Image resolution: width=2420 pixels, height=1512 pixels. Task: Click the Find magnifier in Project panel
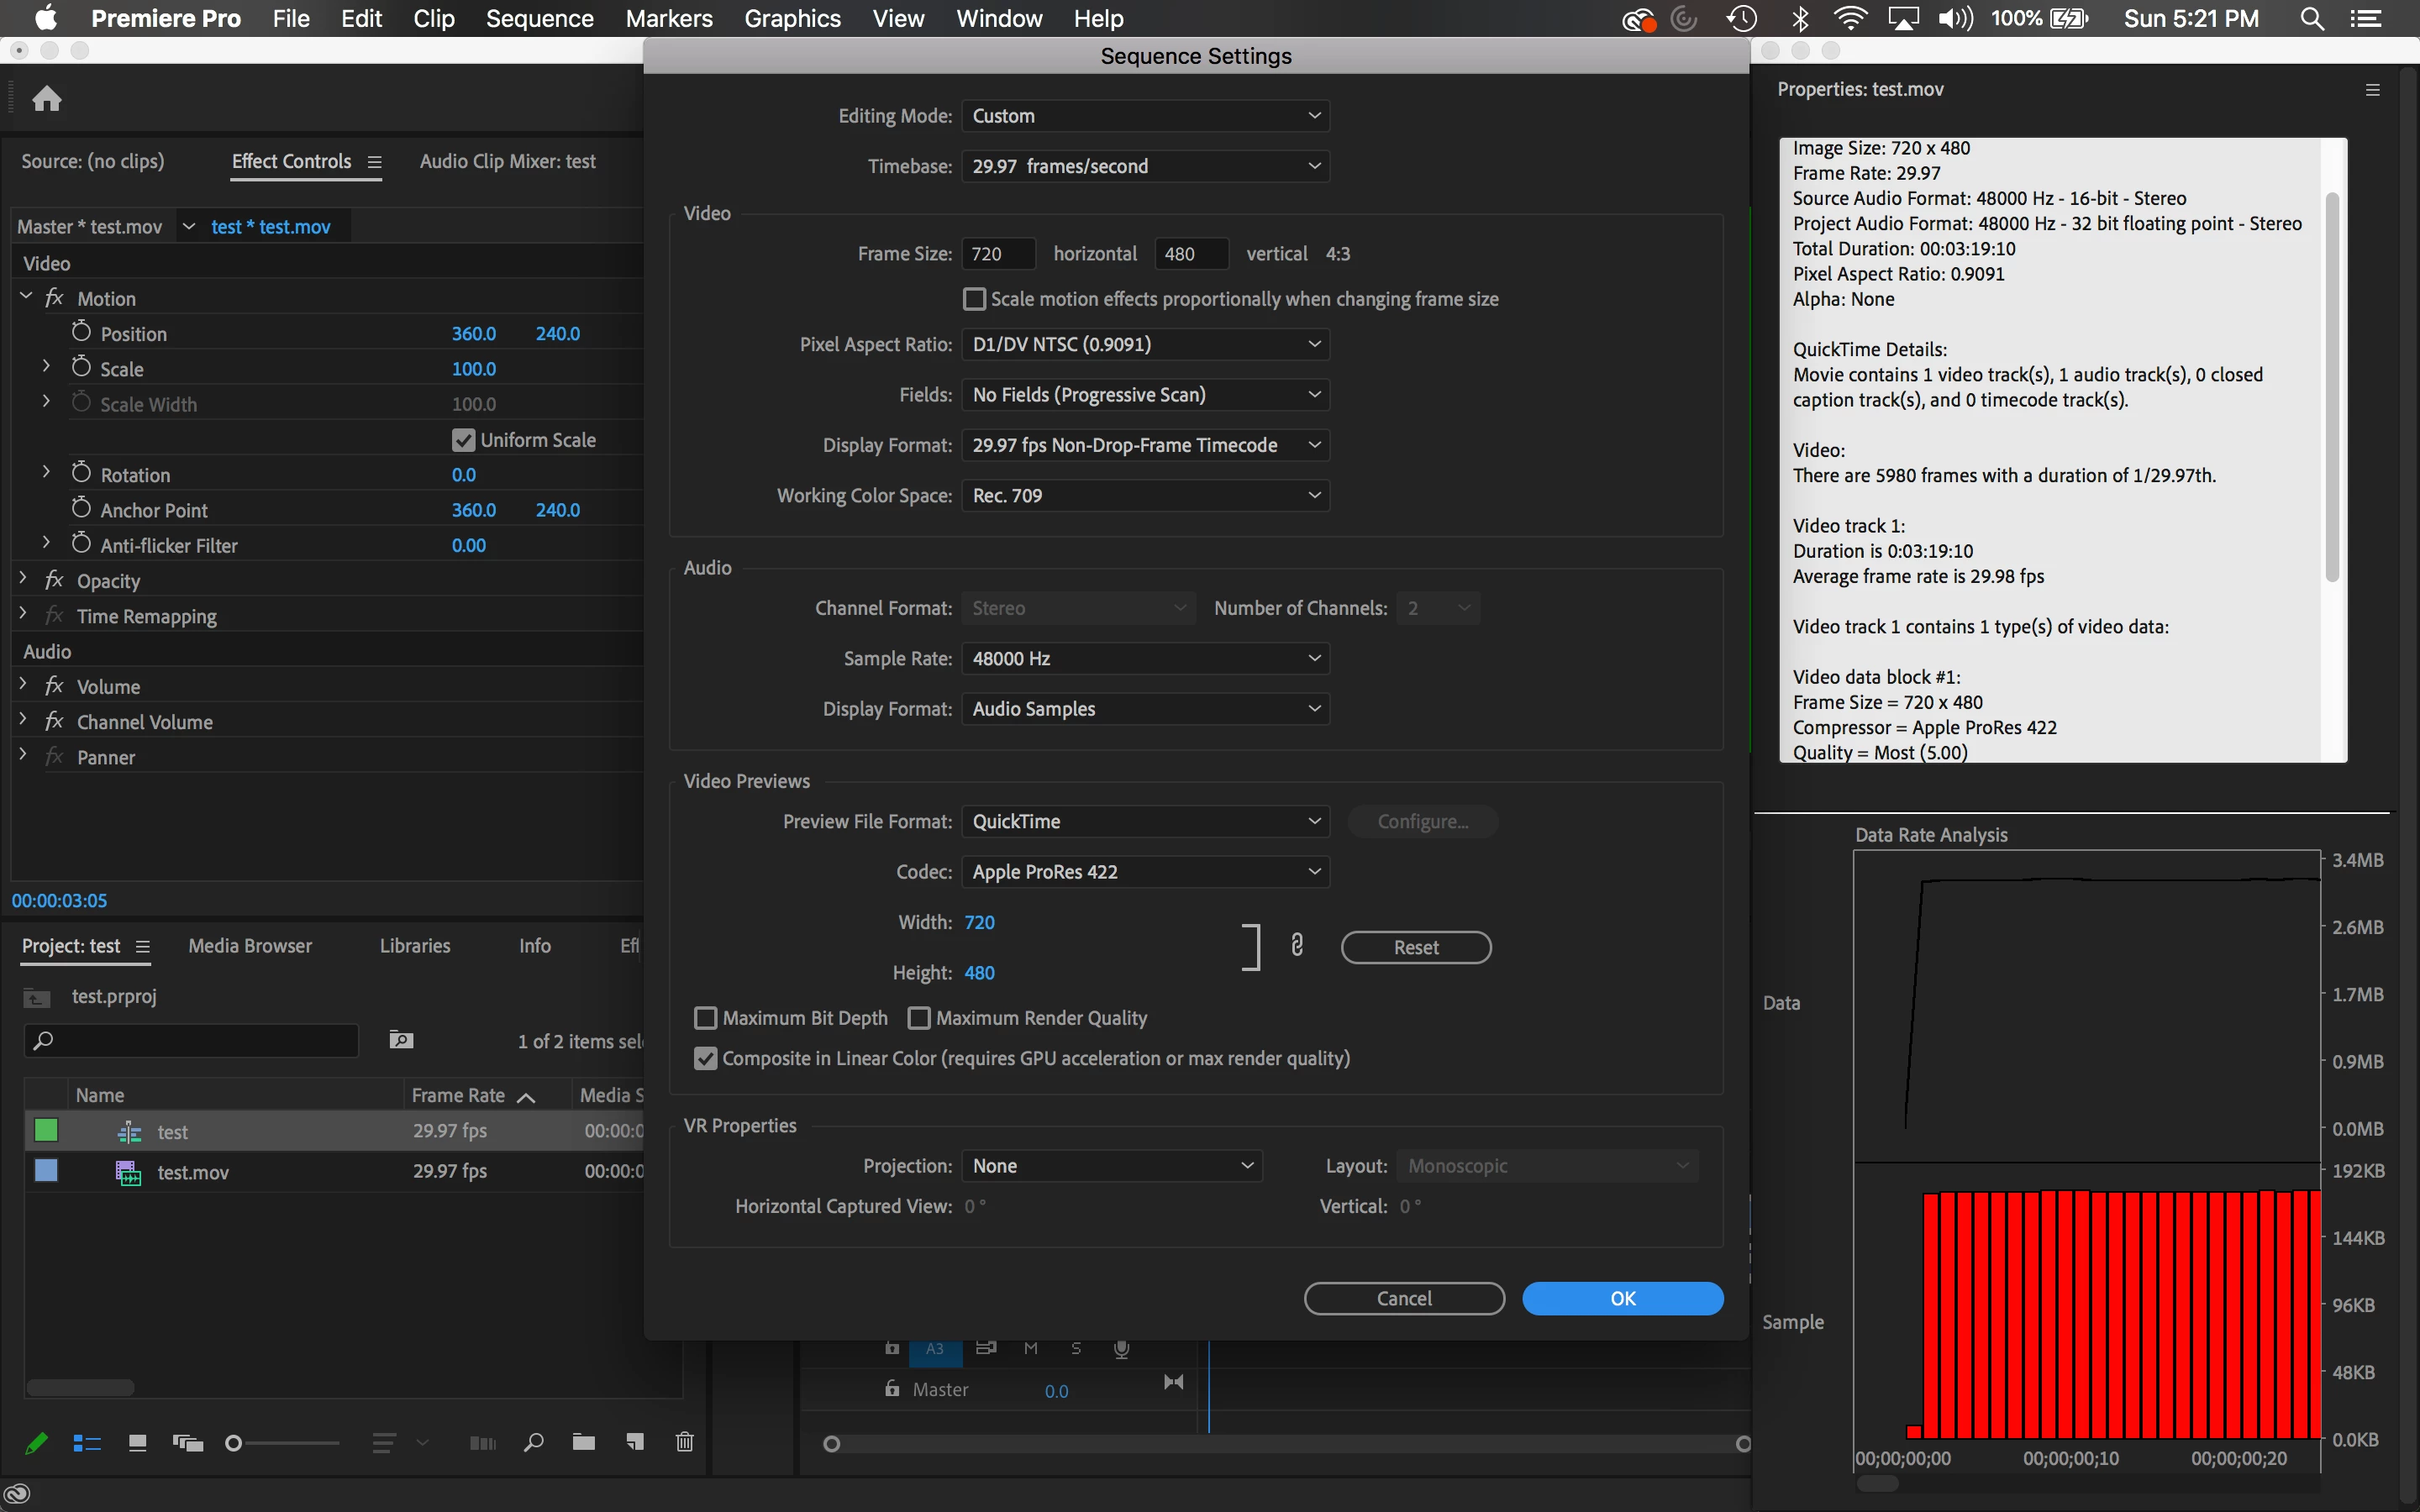pyautogui.click(x=534, y=1442)
